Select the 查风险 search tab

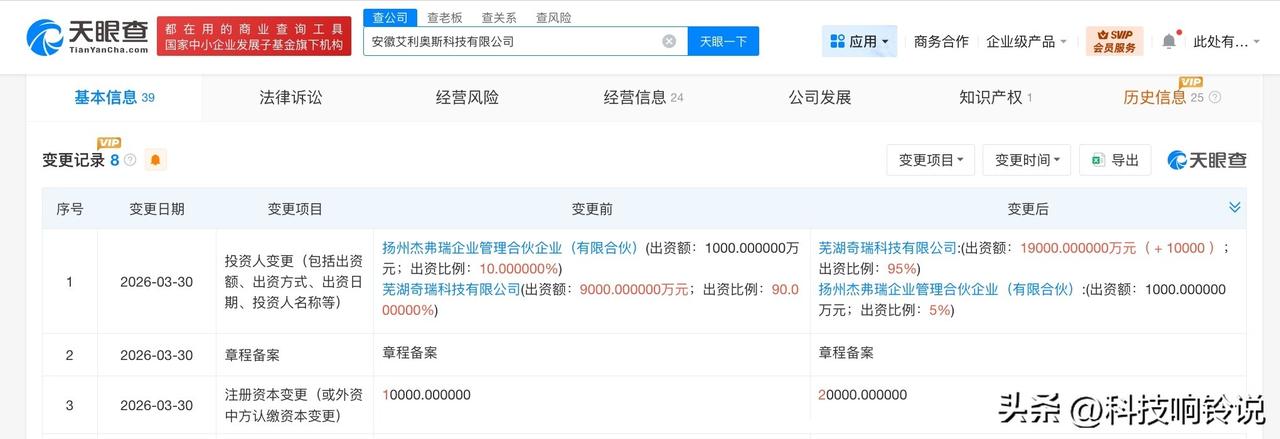553,17
